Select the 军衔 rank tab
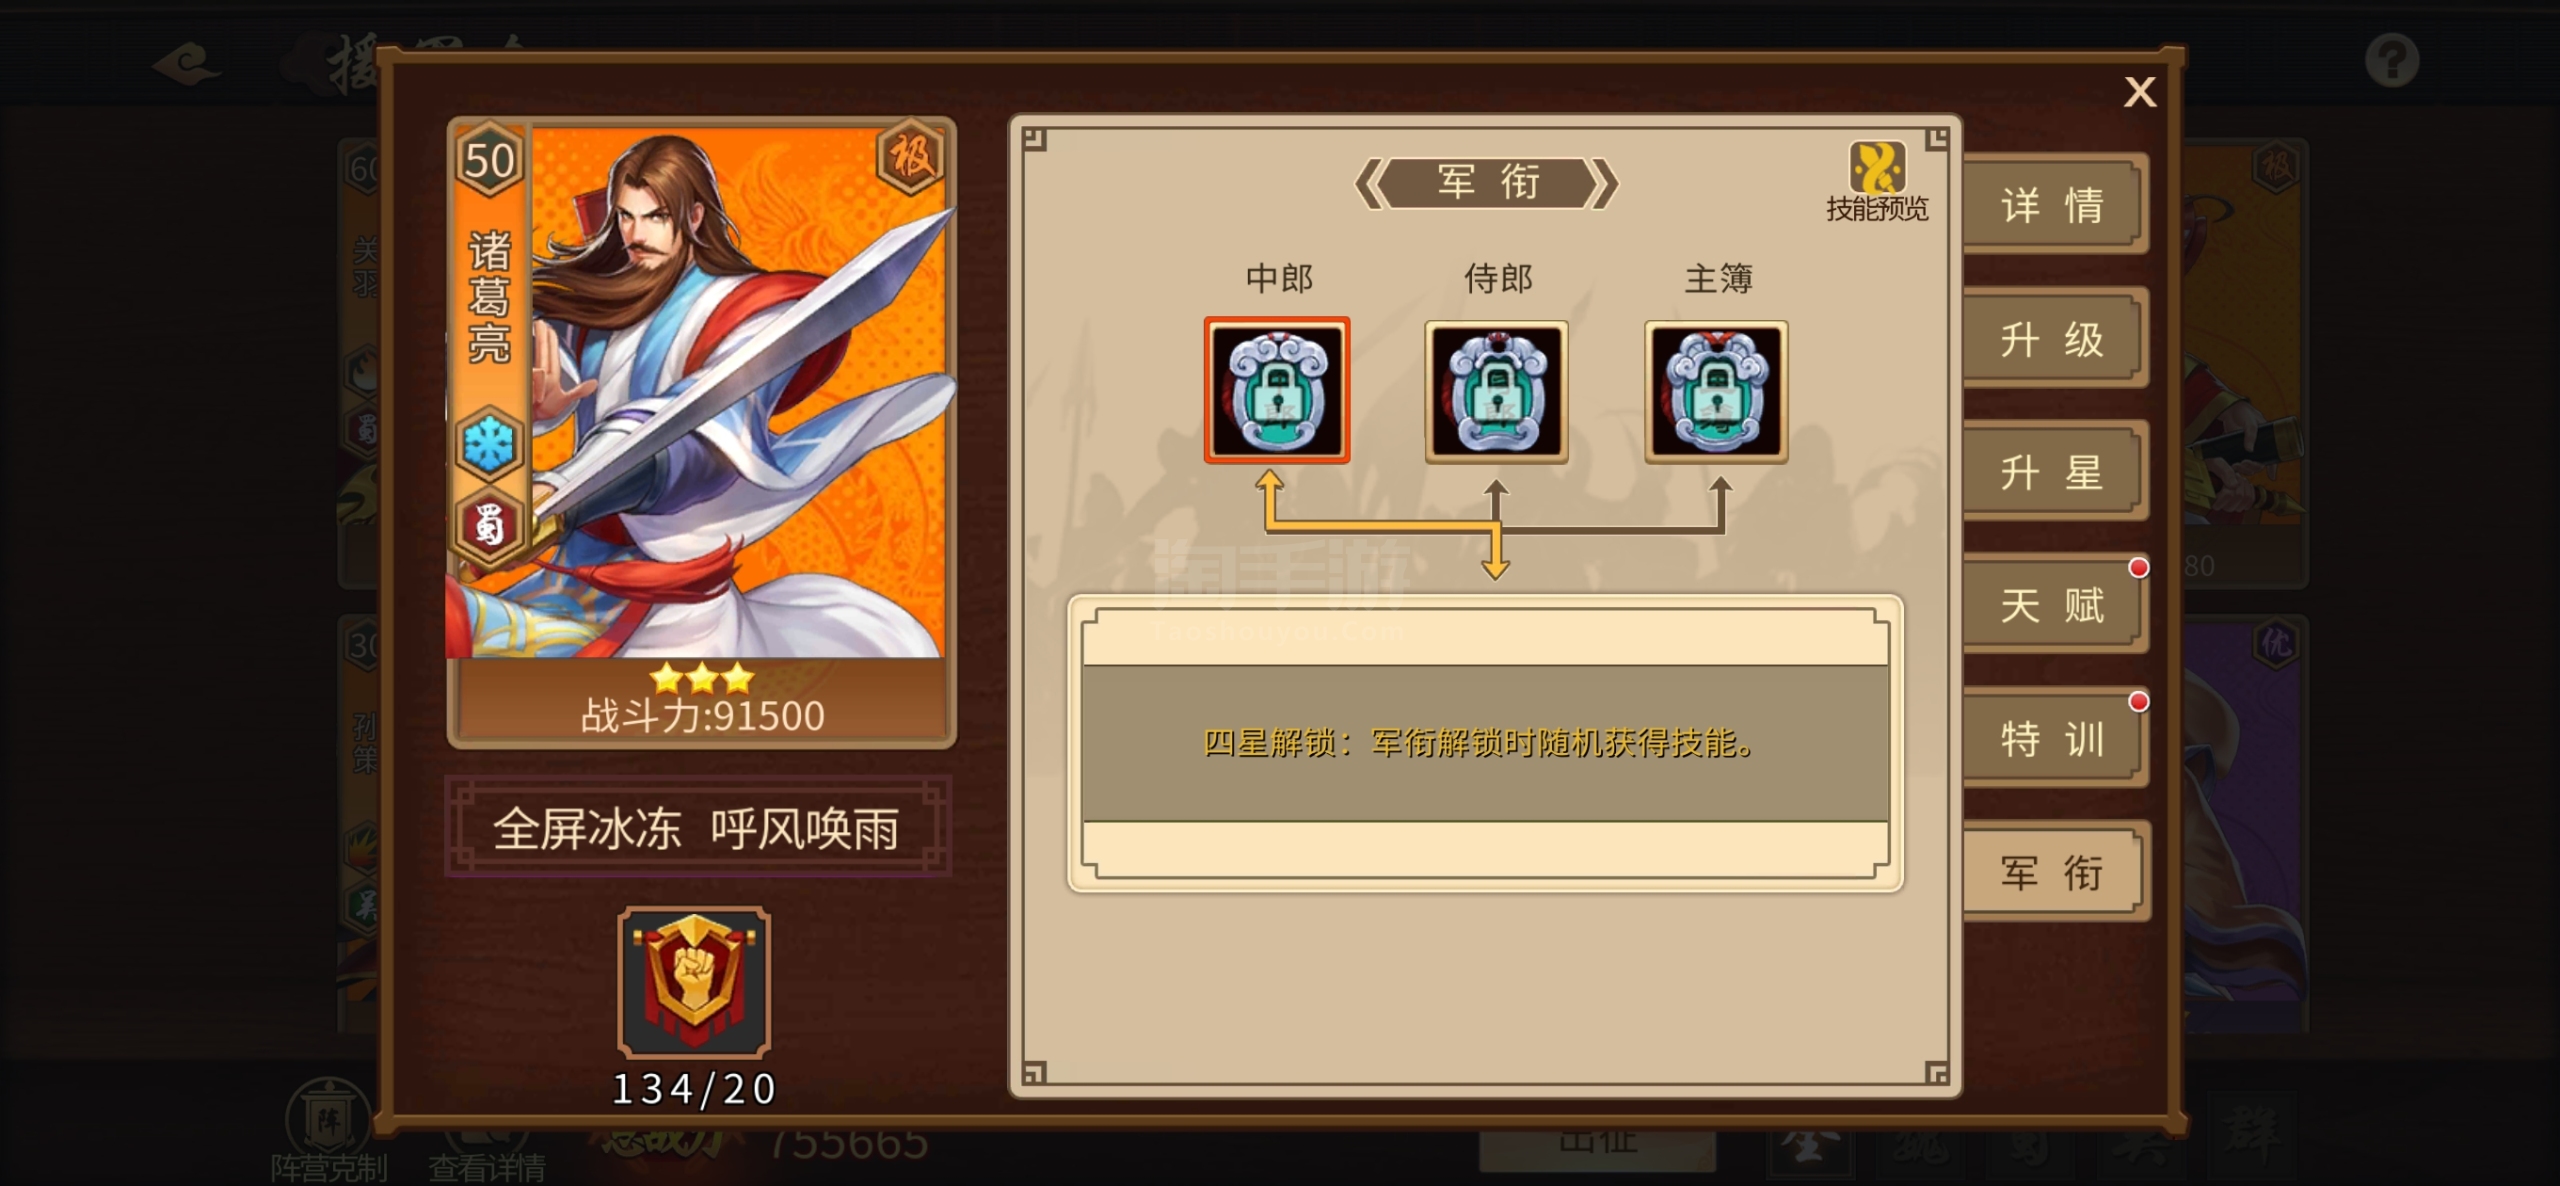 click(x=2054, y=872)
